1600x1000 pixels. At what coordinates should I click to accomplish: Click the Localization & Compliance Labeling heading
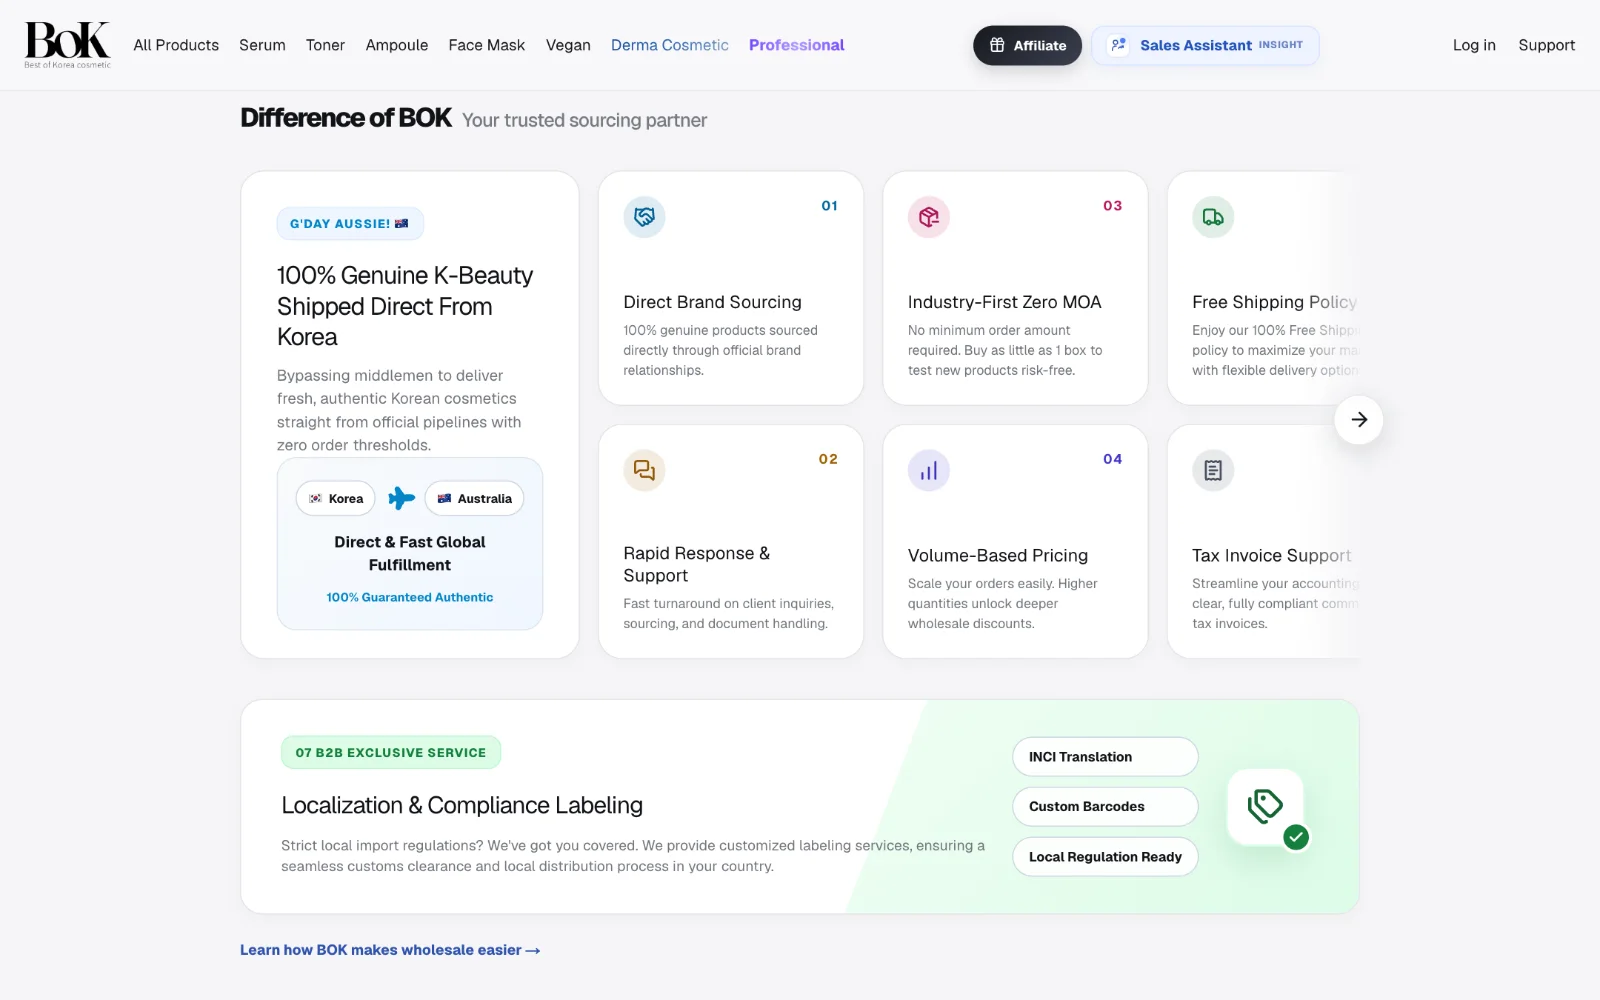coord(462,805)
